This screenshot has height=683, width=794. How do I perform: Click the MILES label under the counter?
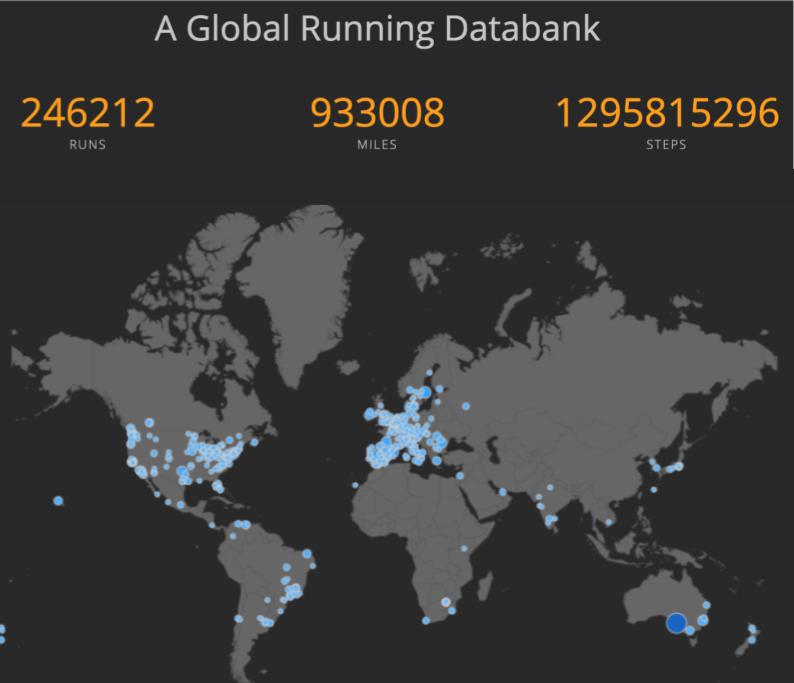coord(377,145)
